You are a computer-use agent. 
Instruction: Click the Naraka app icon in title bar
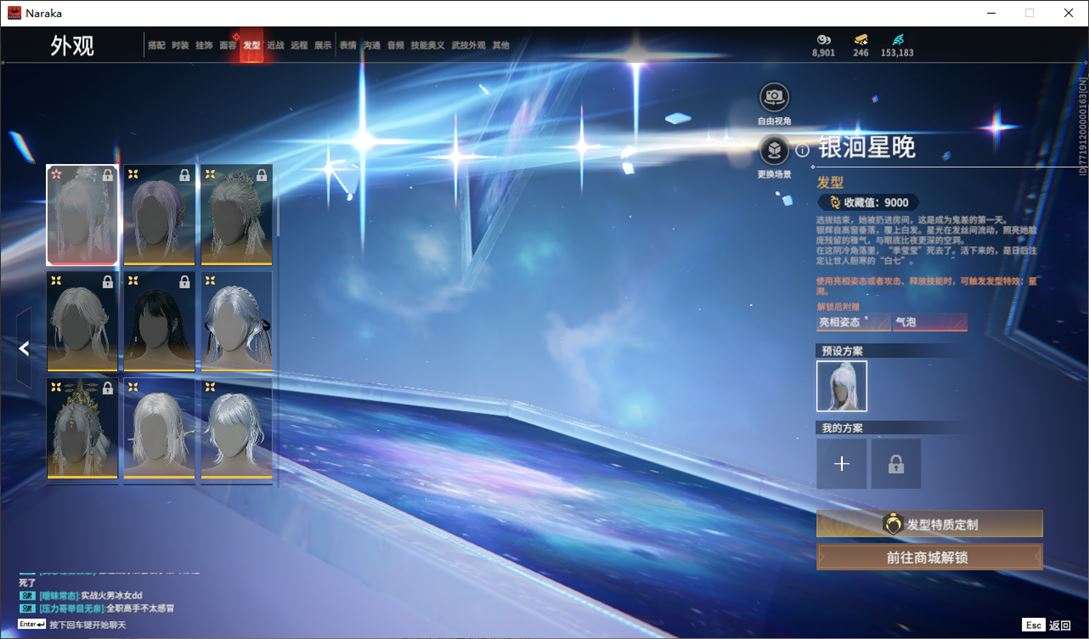point(14,13)
